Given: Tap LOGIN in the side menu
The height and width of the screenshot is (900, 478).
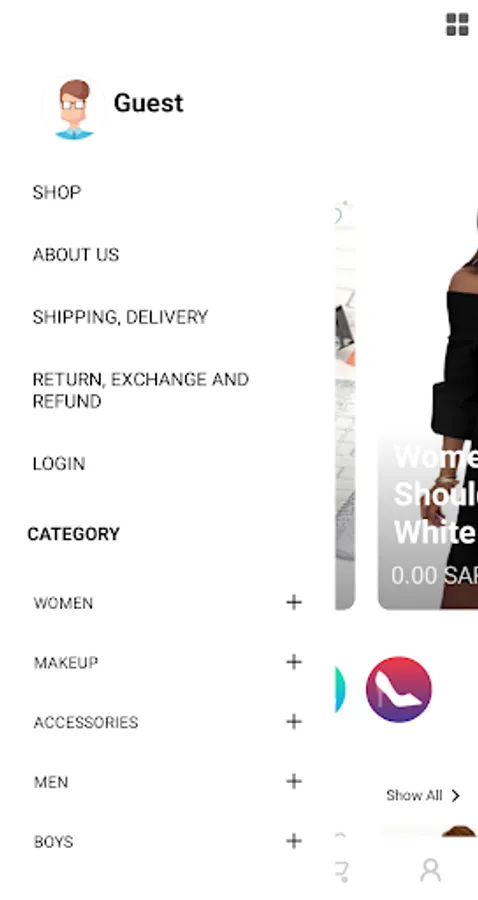Looking at the screenshot, I should 59,464.
